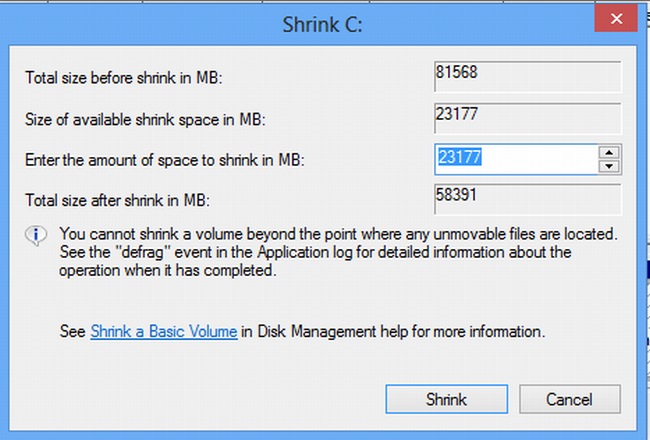This screenshot has height=440, width=650.
Task: Cancel the shrink operation
Action: 569,400
